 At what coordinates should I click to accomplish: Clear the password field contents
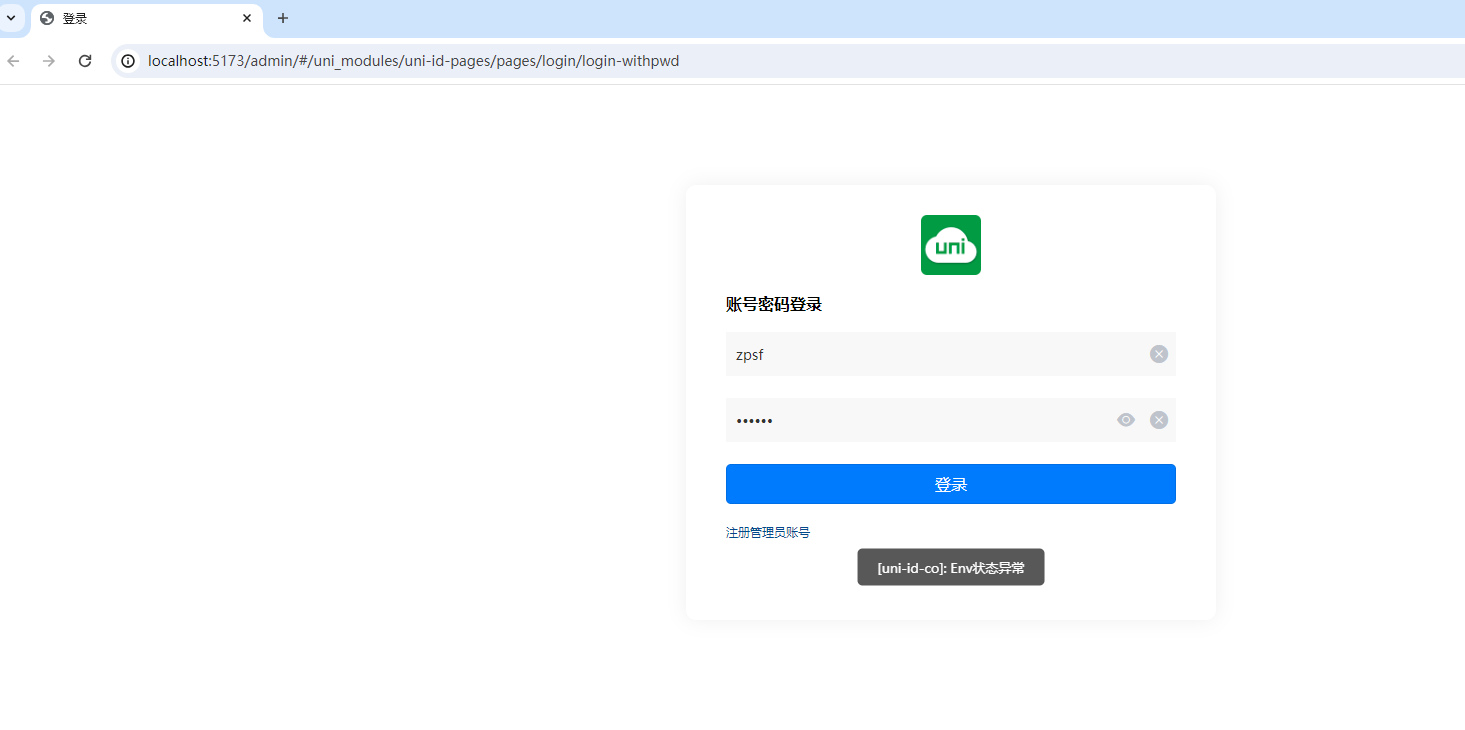1158,420
